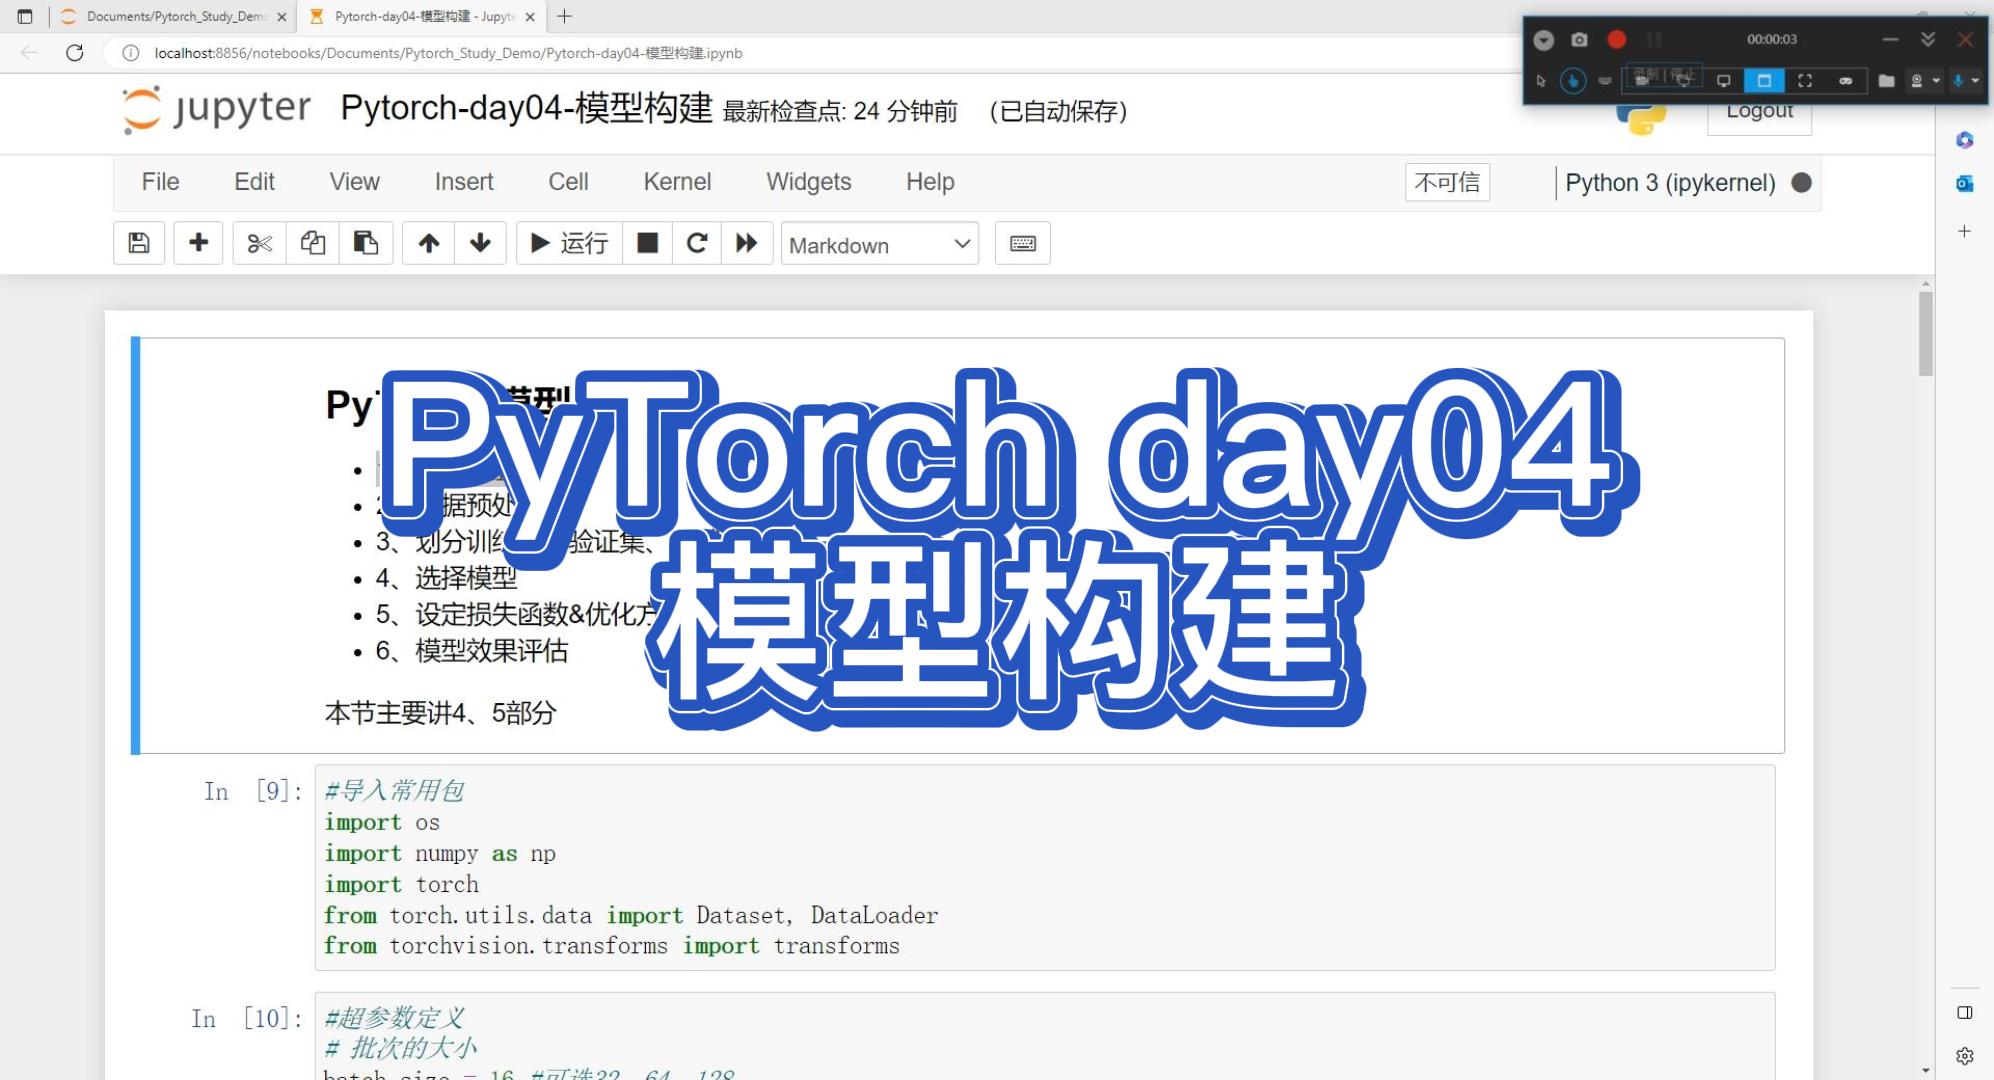Expand the webcam options arrow in the recorder
This screenshot has height=1080, width=1994.
coord(1937,80)
